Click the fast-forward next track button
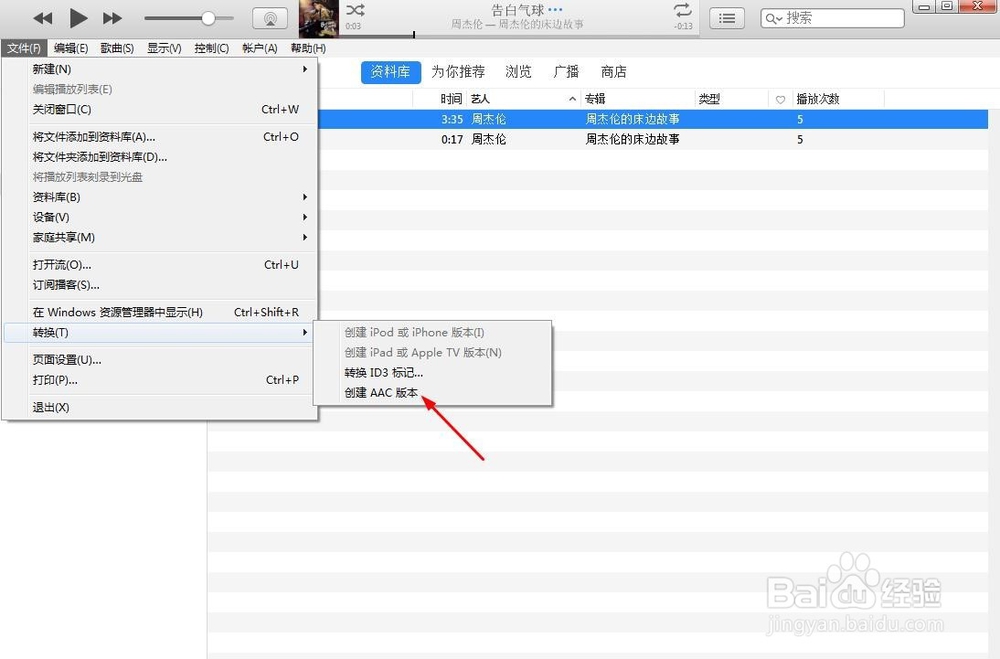The width and height of the screenshot is (1000, 659). [112, 18]
